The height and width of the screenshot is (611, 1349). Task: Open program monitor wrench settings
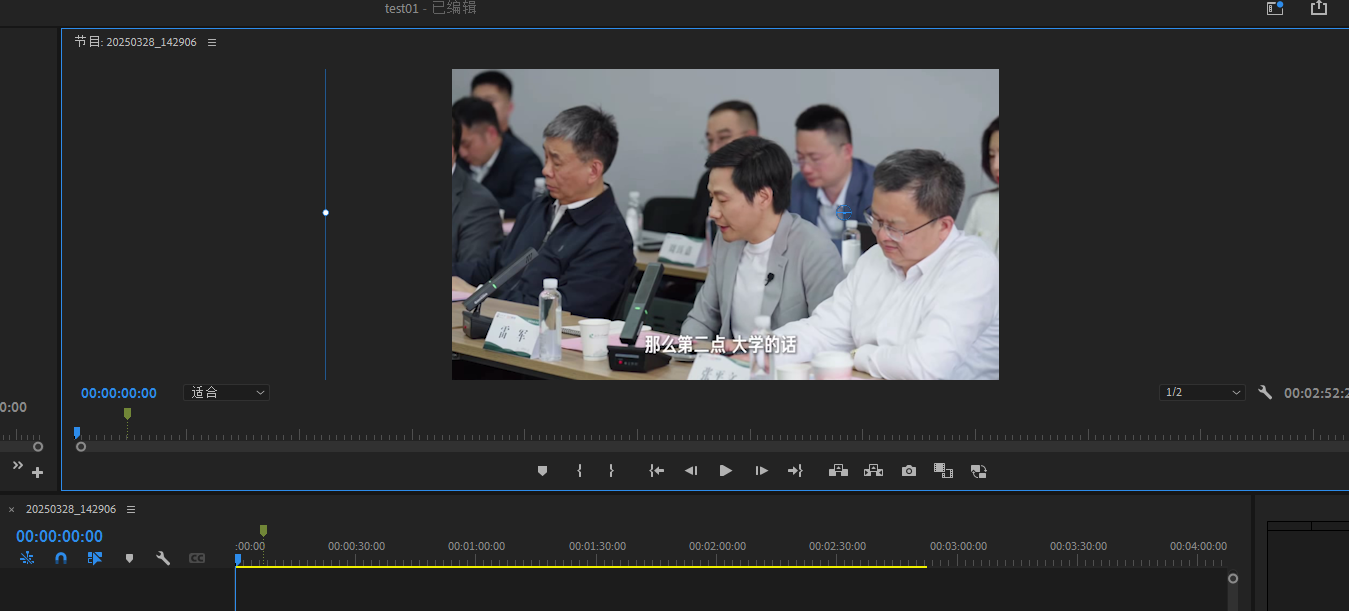(x=1265, y=393)
